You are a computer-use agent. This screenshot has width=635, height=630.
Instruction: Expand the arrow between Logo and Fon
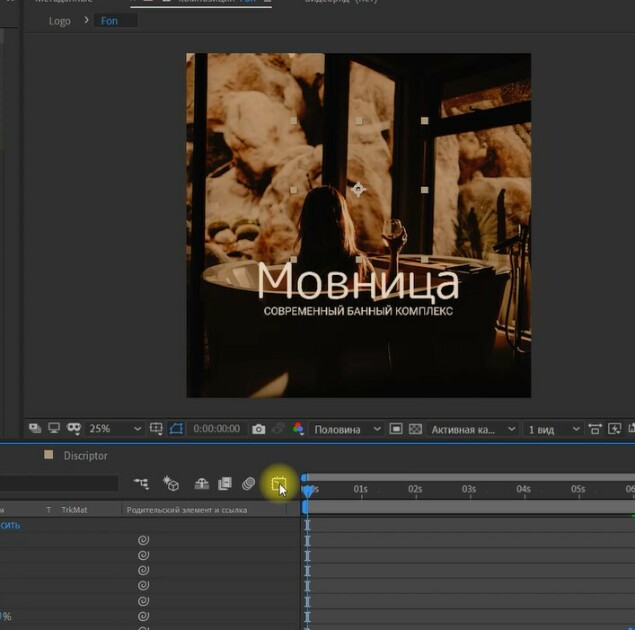point(86,20)
